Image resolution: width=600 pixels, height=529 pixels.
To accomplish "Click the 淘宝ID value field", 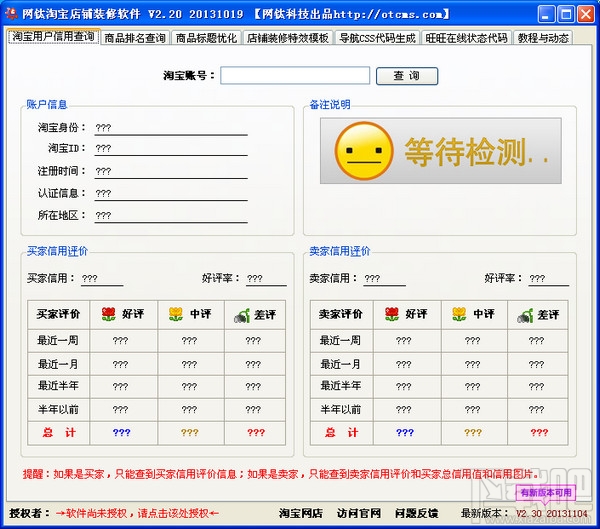I will point(171,149).
